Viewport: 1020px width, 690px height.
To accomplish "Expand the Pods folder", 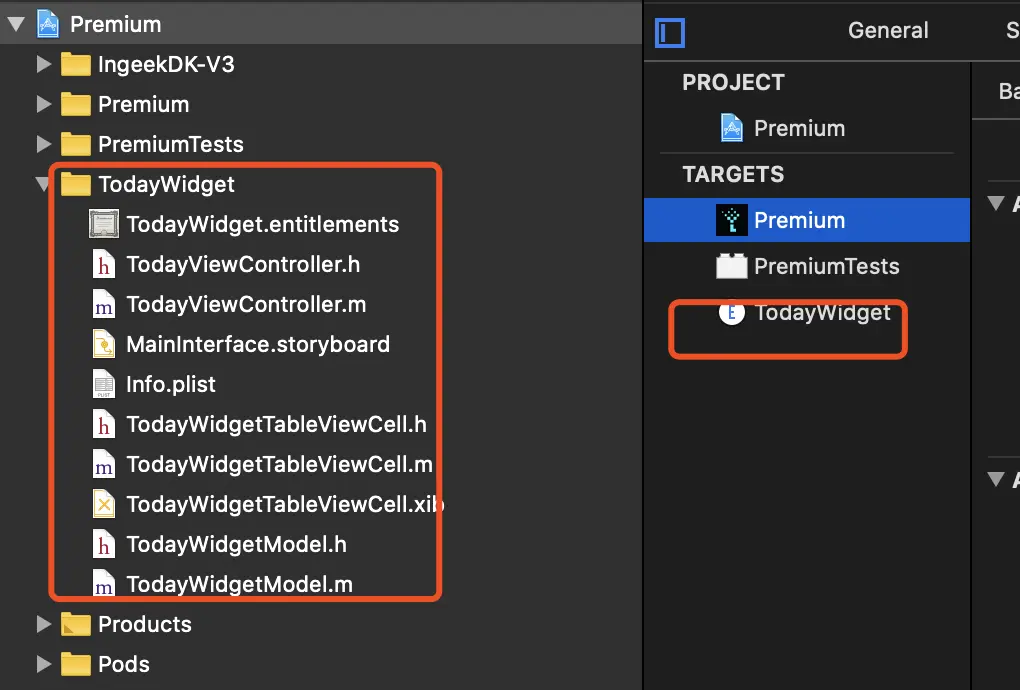I will tap(43, 664).
